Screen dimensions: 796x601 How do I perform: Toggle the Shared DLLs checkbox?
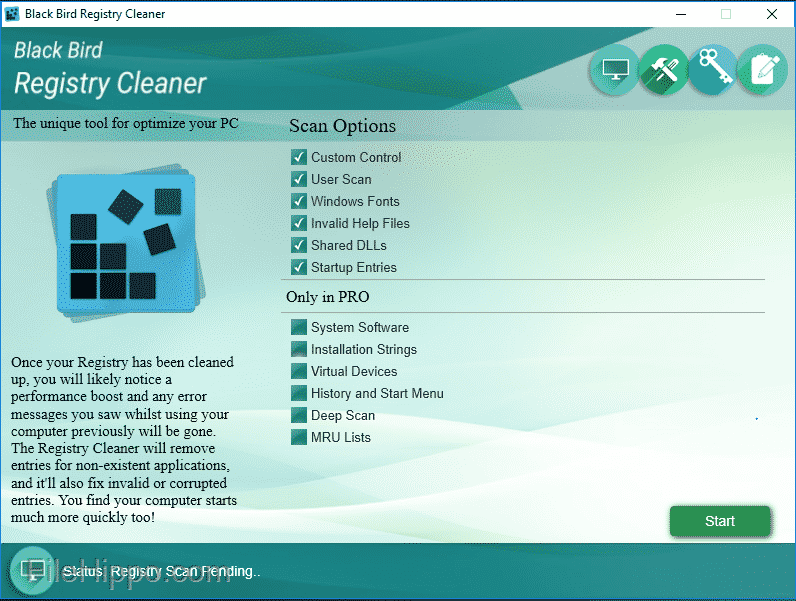tap(299, 245)
